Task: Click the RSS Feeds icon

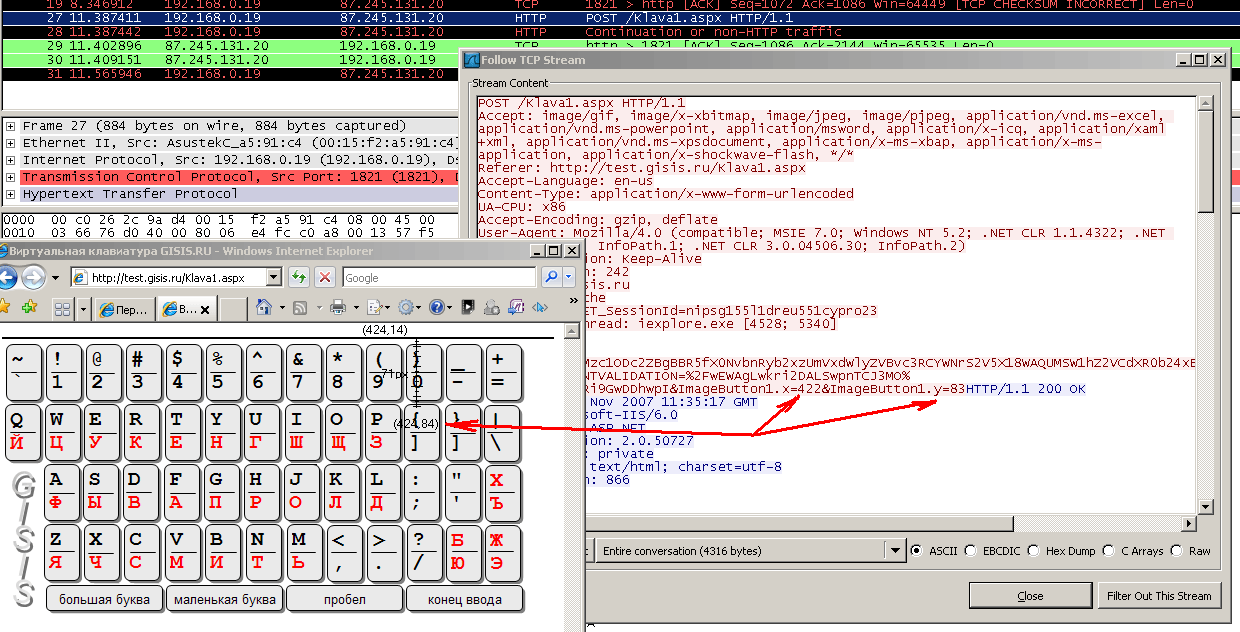Action: point(300,307)
